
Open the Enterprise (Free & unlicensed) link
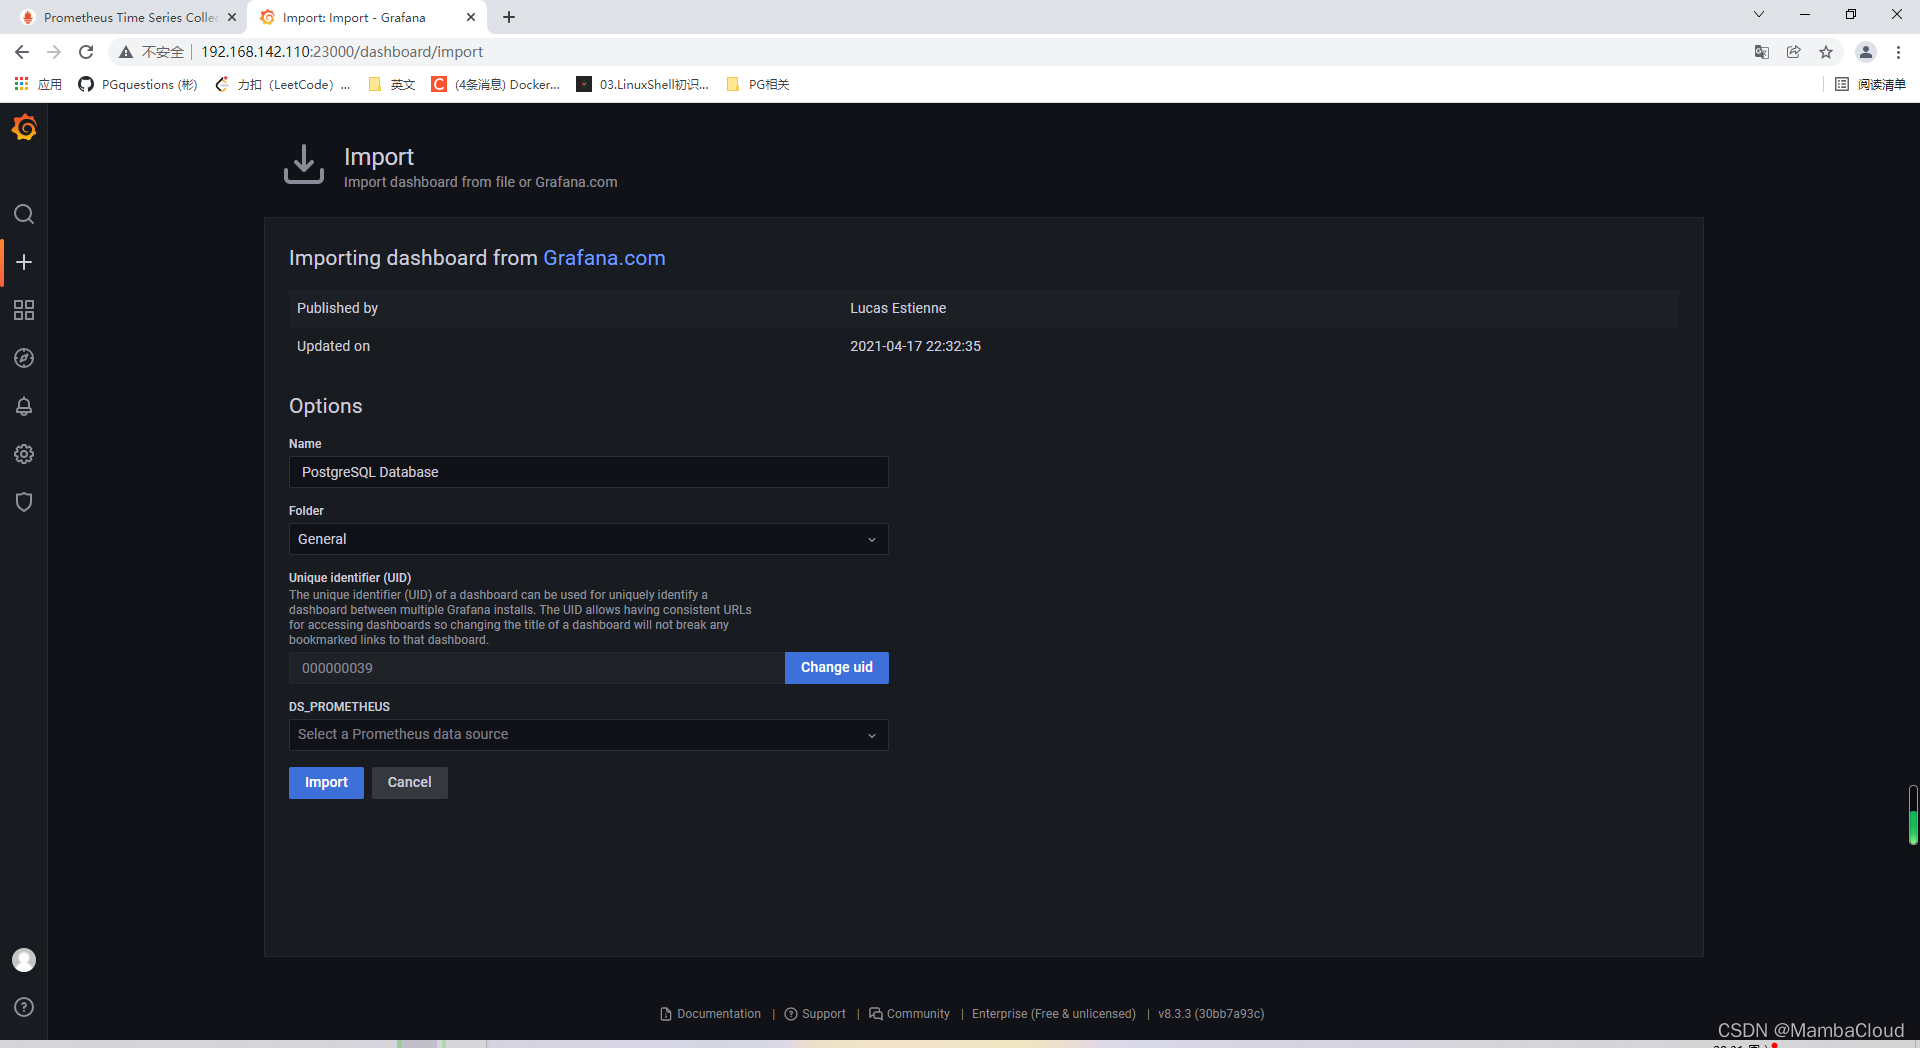[x=1054, y=1014]
